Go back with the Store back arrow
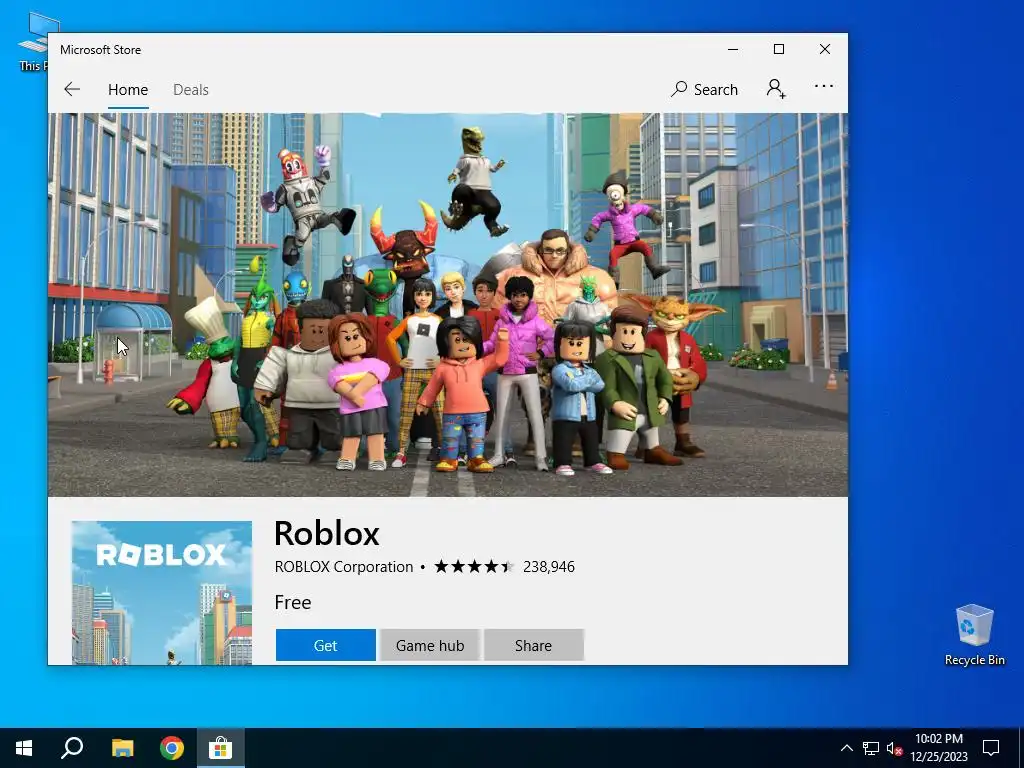1024x768 pixels. pyautogui.click(x=72, y=89)
